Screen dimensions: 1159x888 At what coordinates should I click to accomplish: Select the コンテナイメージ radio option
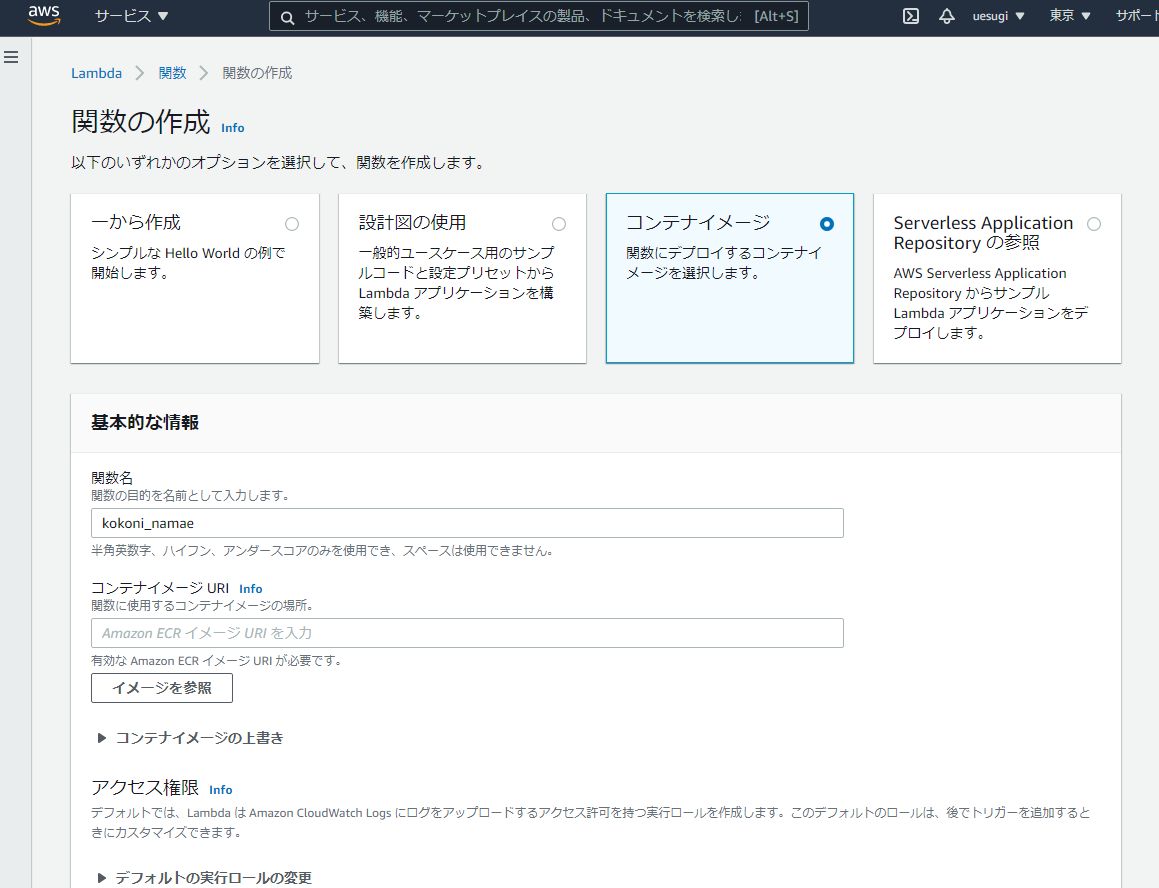[x=826, y=224]
